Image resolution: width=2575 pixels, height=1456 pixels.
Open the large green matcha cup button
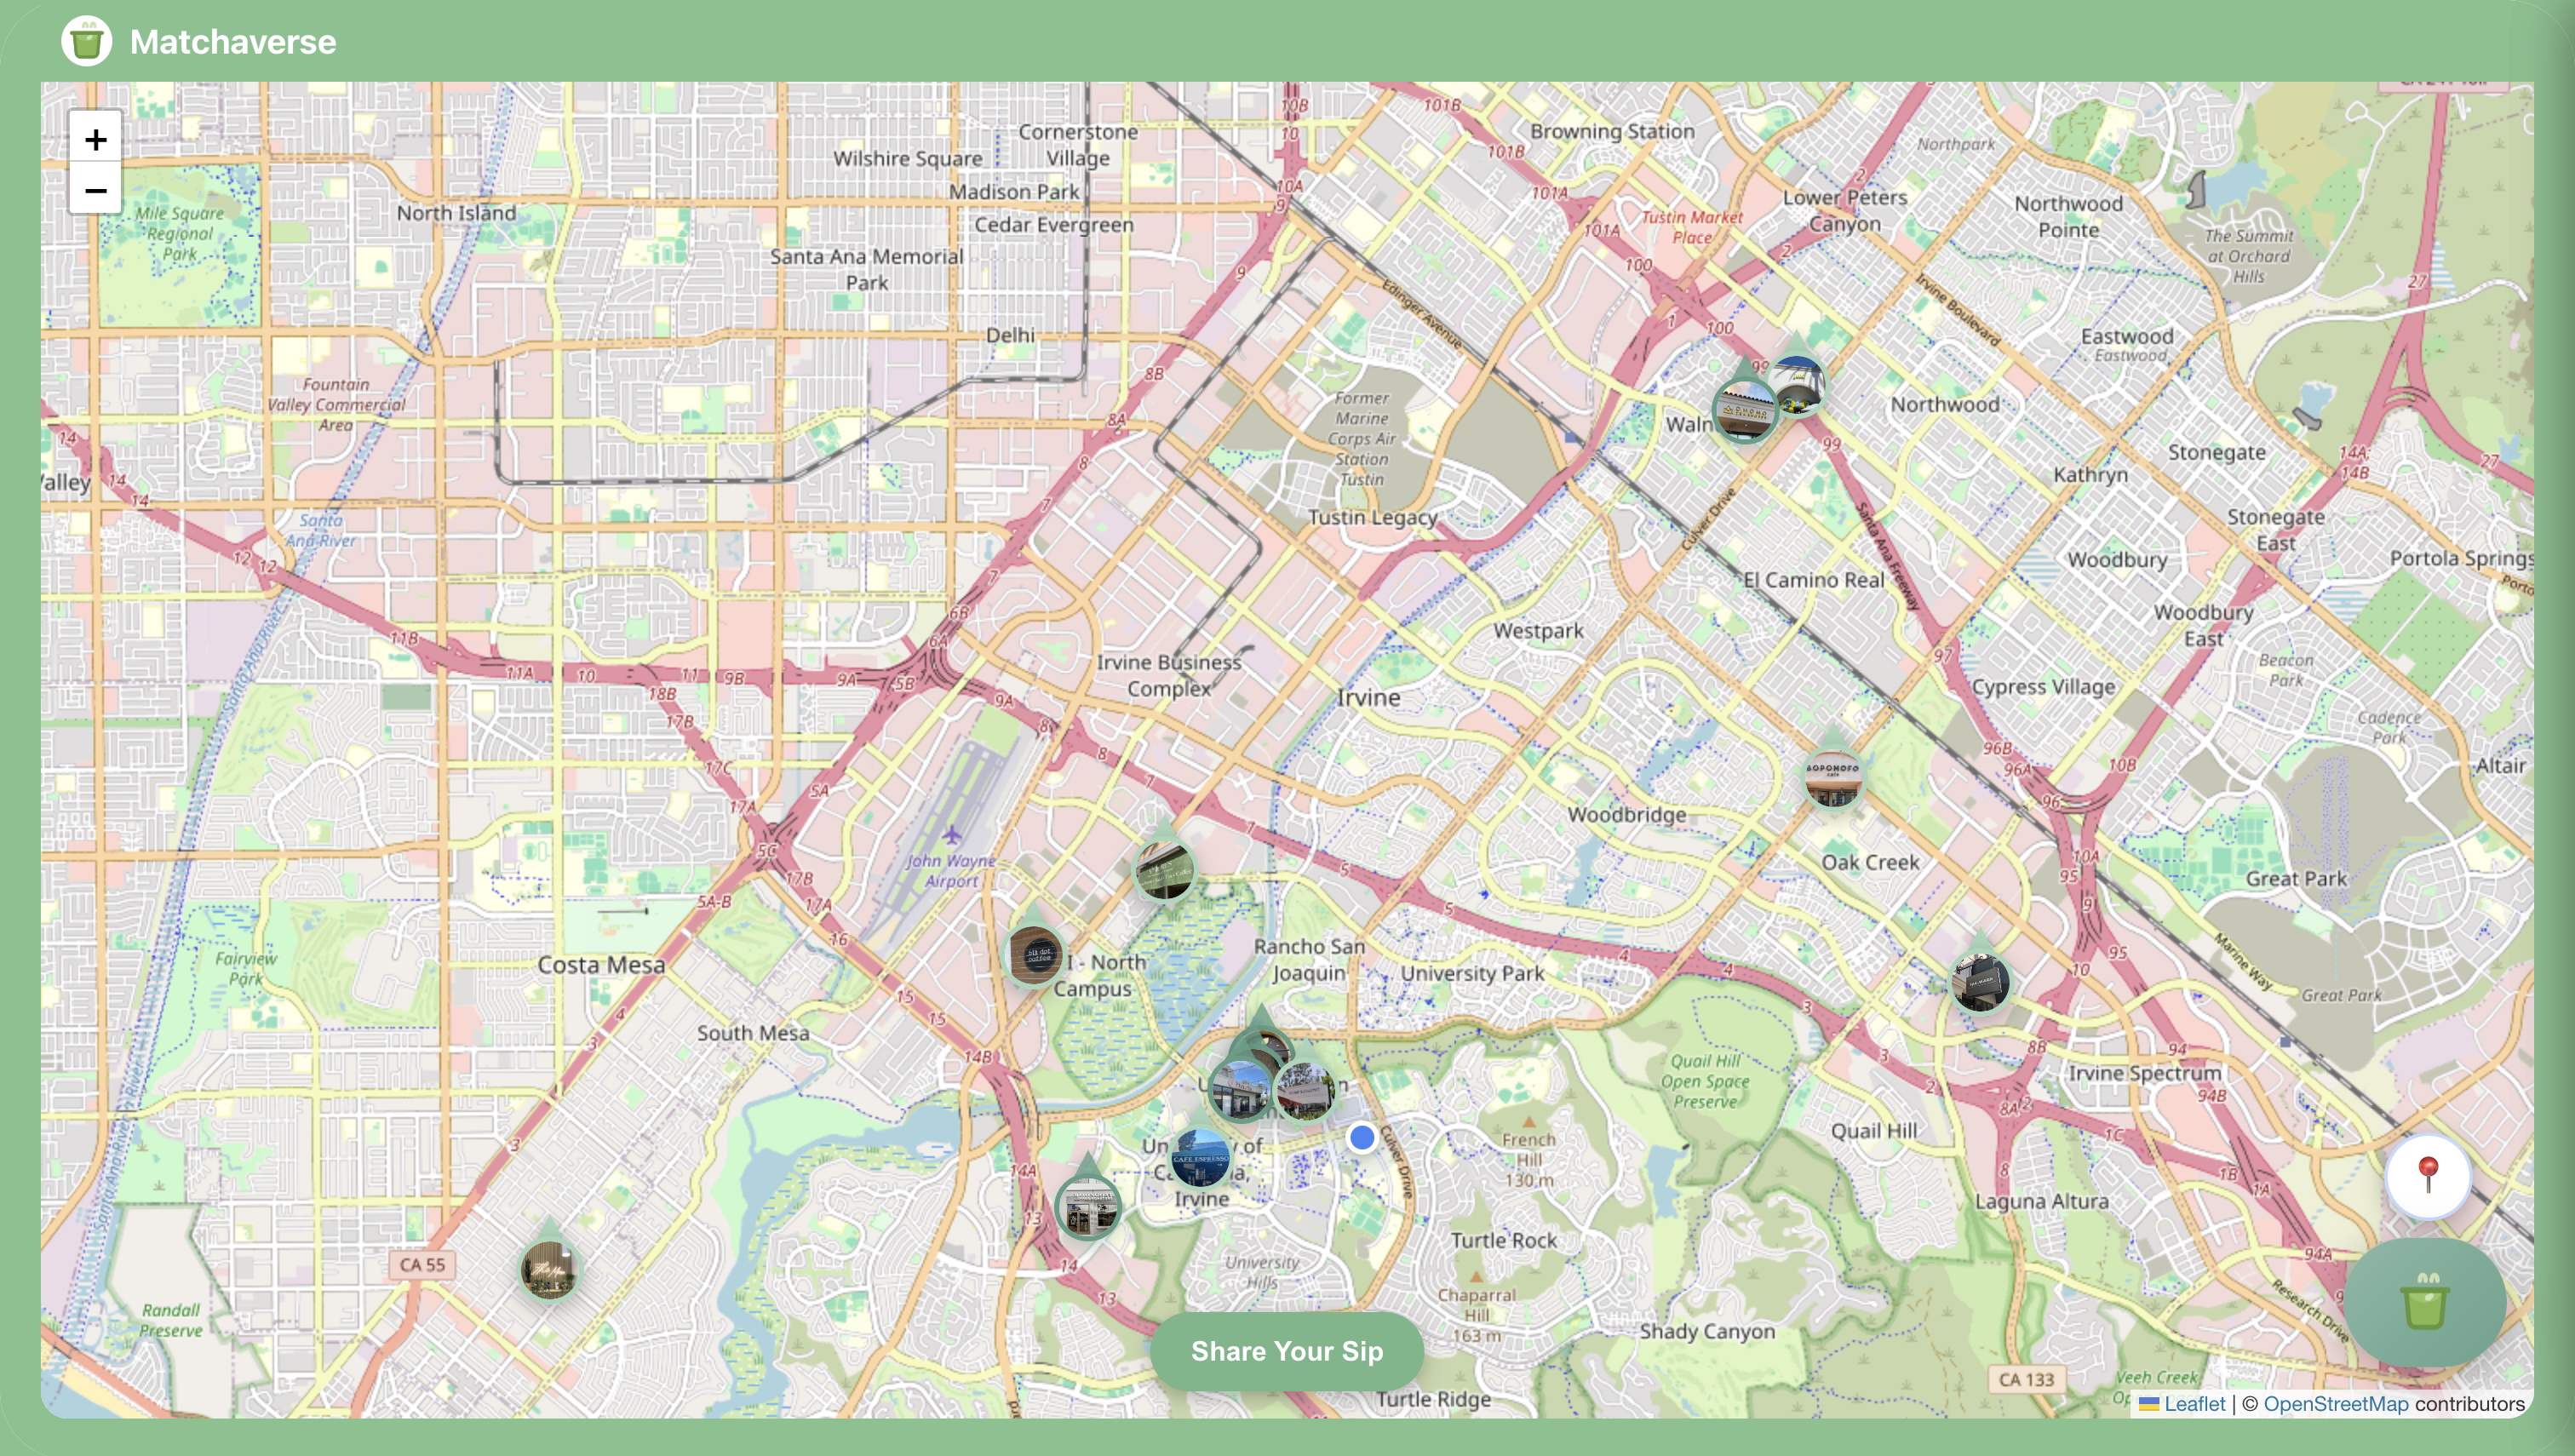[2425, 1302]
